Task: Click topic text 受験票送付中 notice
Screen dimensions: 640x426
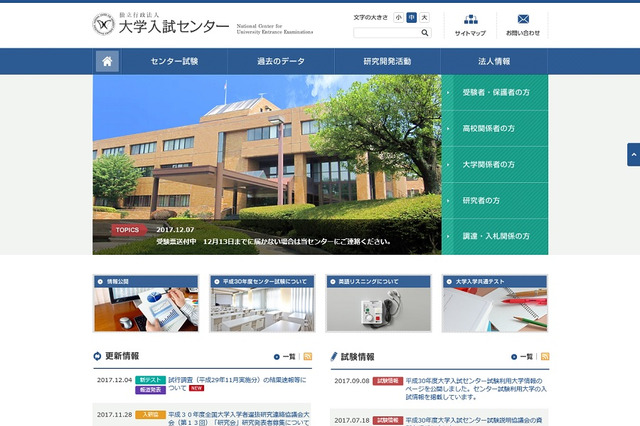Action: pos(273,242)
